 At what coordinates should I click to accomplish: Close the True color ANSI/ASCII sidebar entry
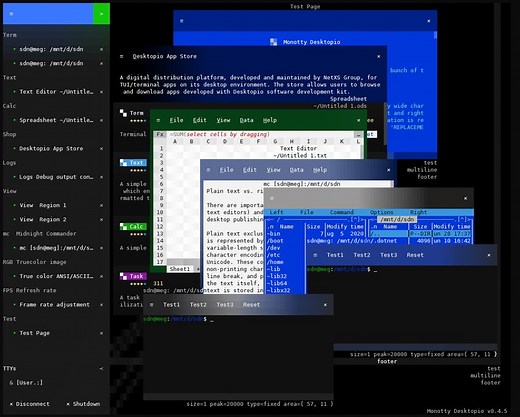click(x=101, y=276)
